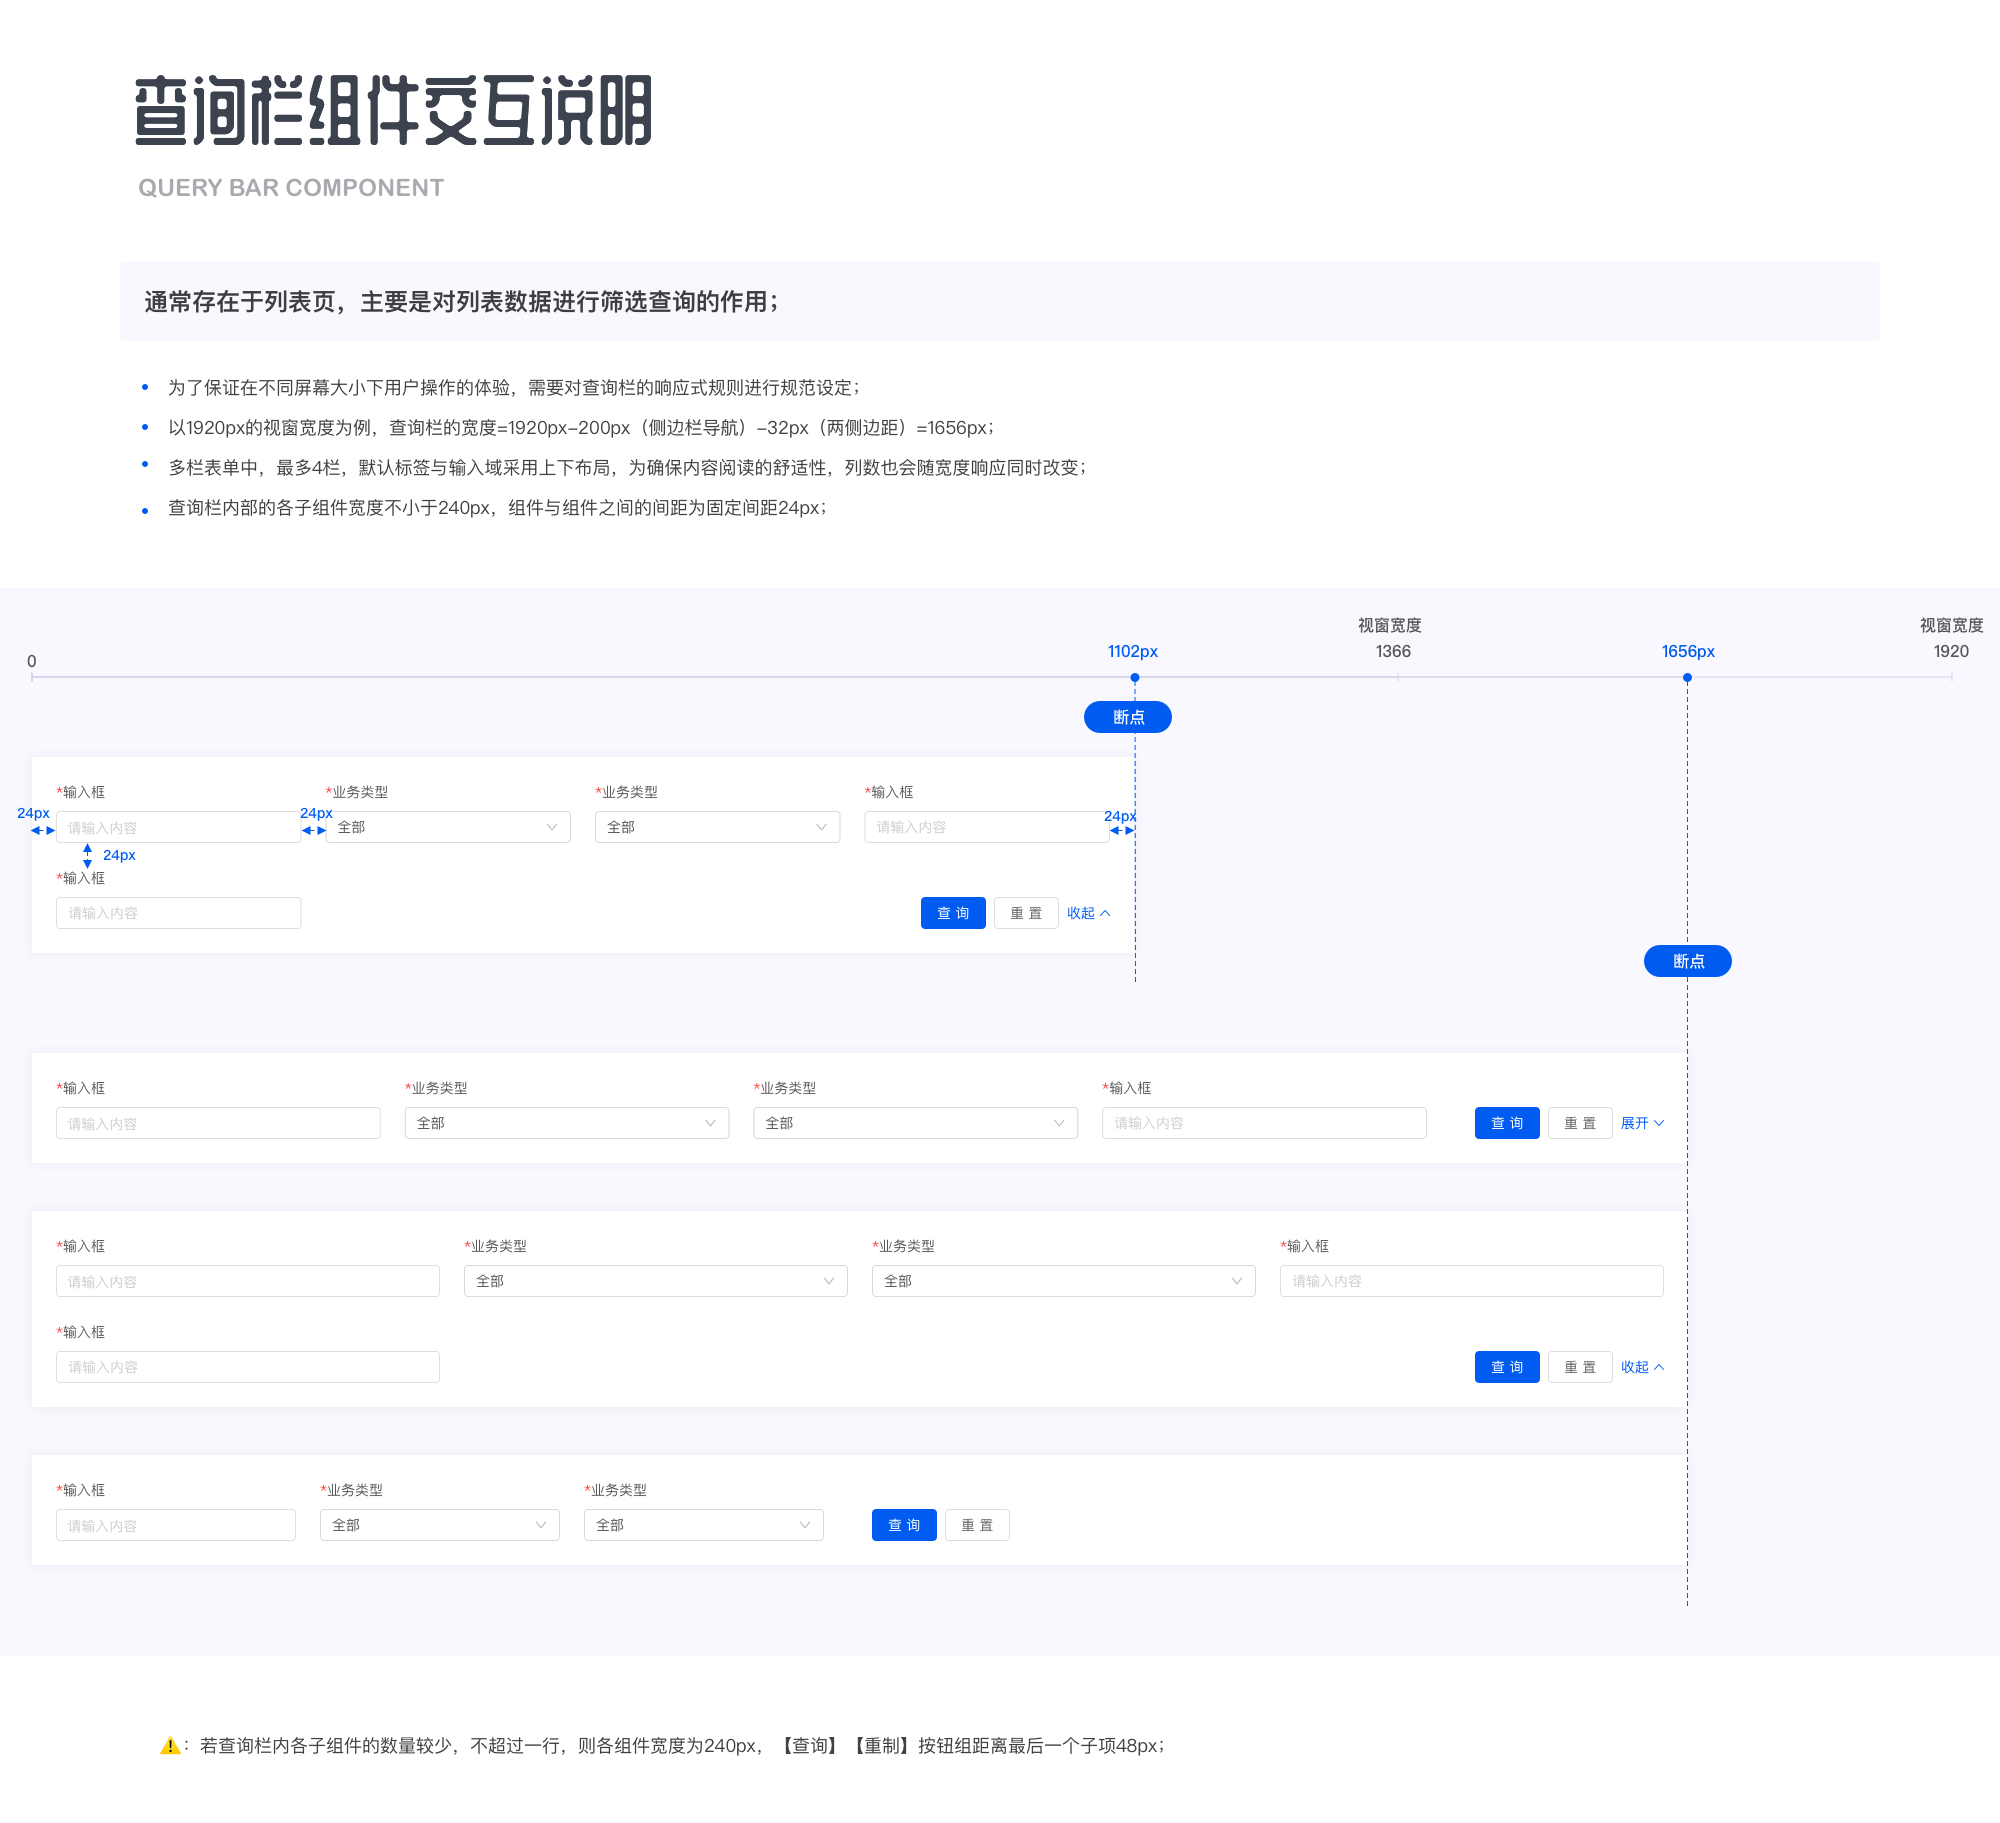Click the yellow warning icon in the footnote

coord(170,1745)
